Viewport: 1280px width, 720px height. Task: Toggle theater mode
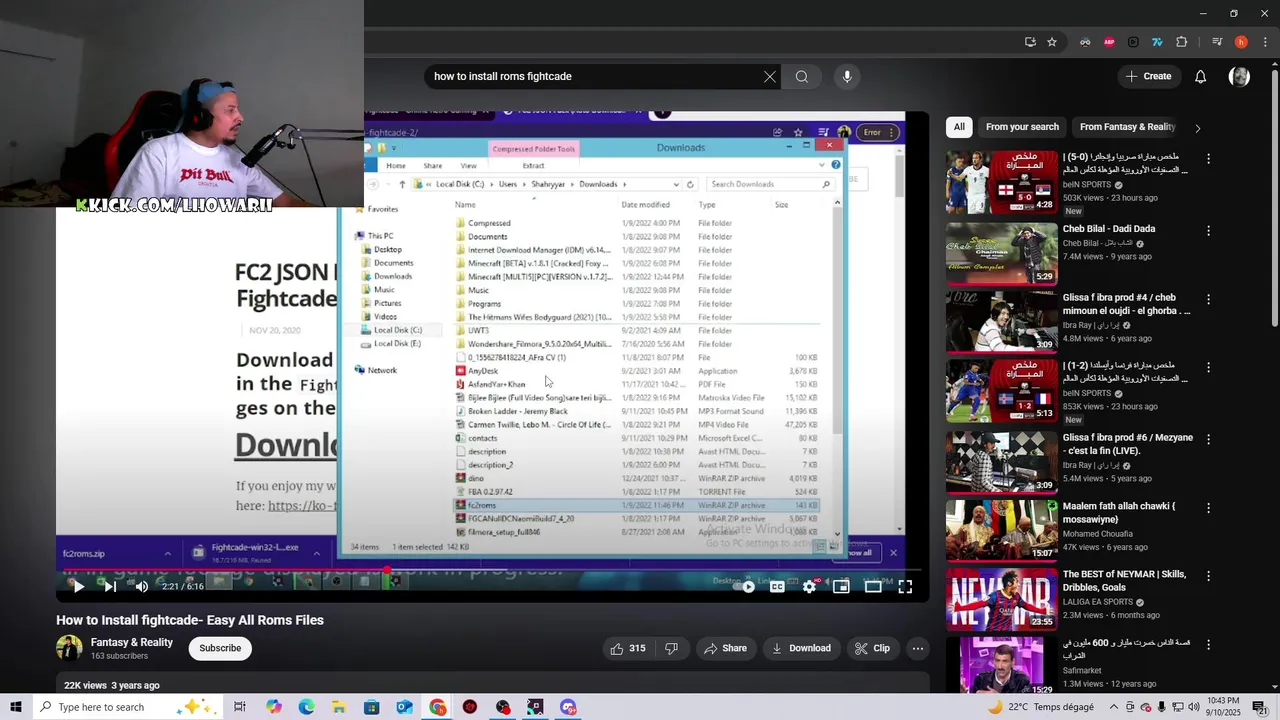[873, 587]
